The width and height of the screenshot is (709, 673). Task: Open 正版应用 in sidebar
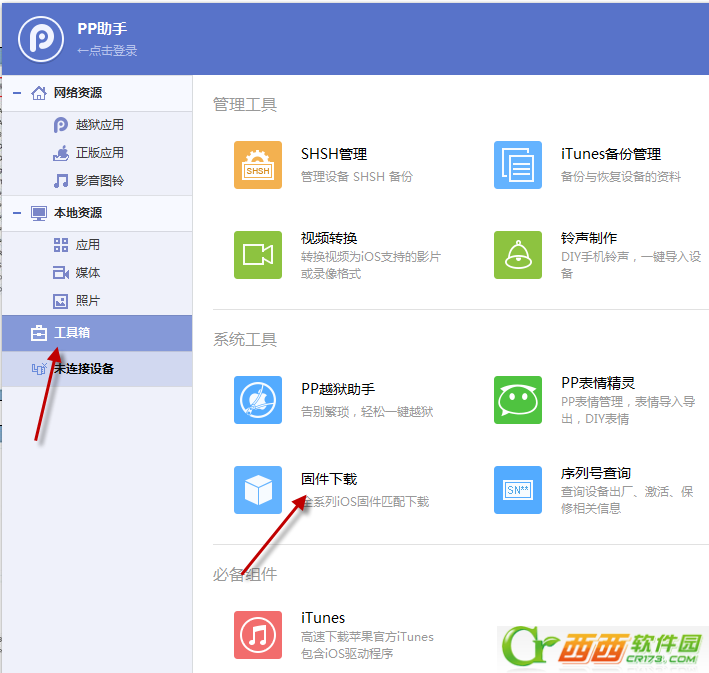(x=99, y=153)
